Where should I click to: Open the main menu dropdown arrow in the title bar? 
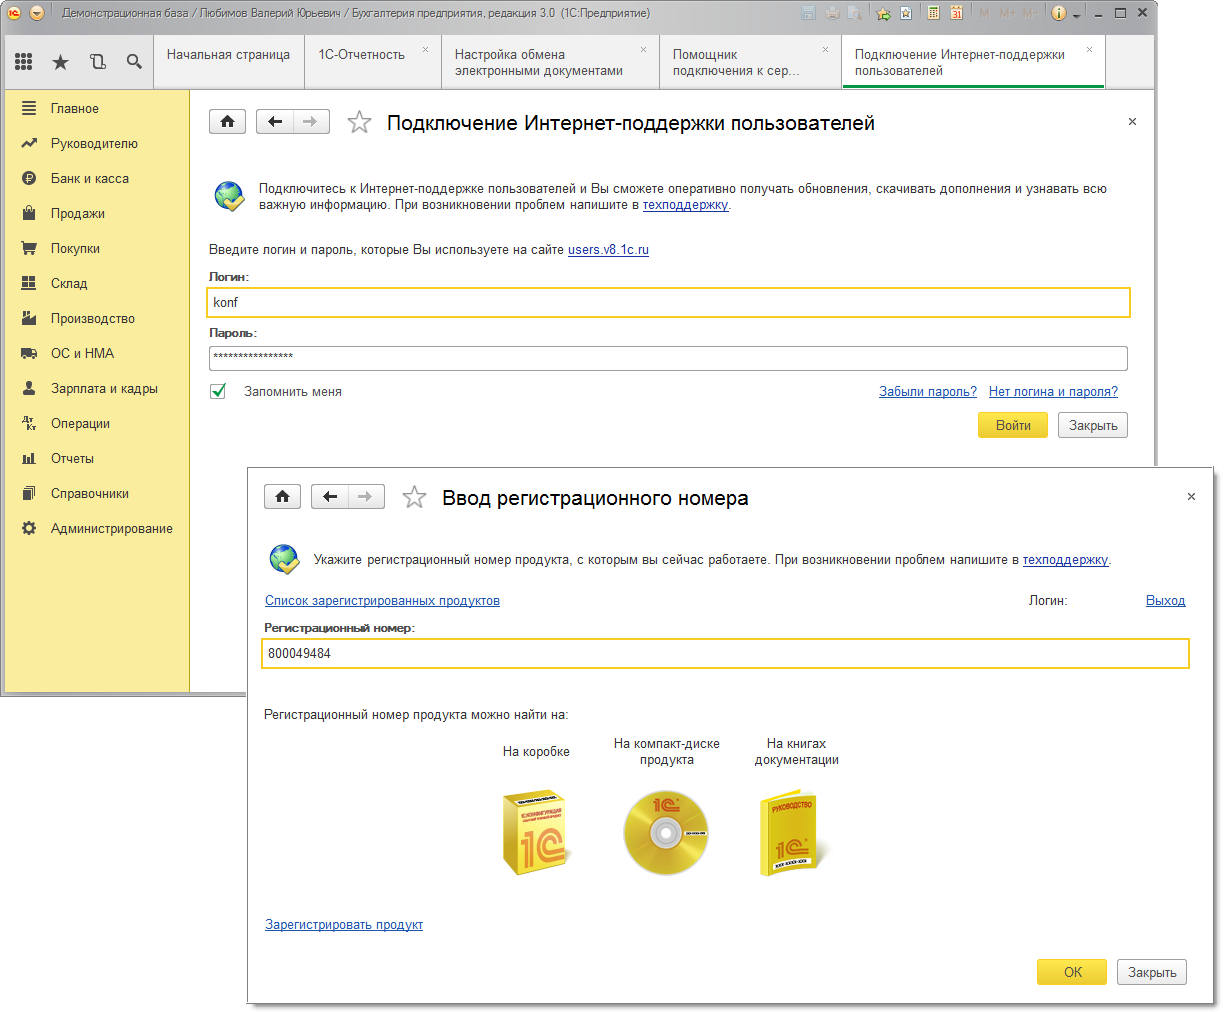coord(37,13)
